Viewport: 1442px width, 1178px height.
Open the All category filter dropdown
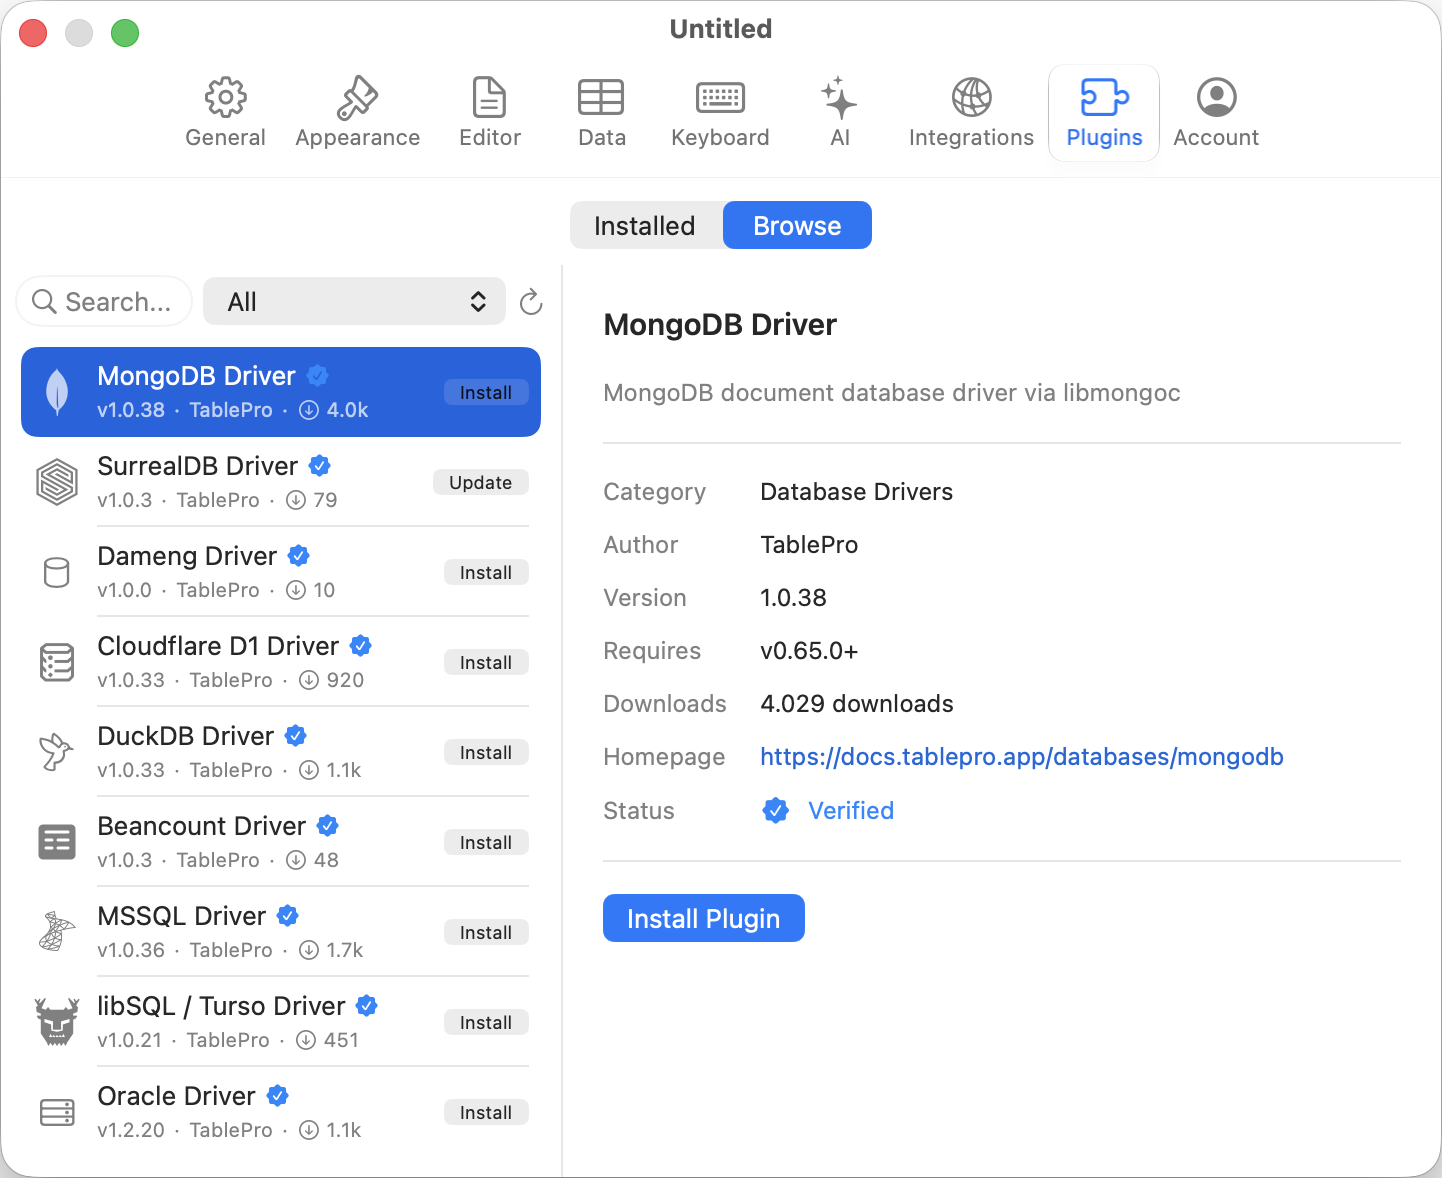354,301
